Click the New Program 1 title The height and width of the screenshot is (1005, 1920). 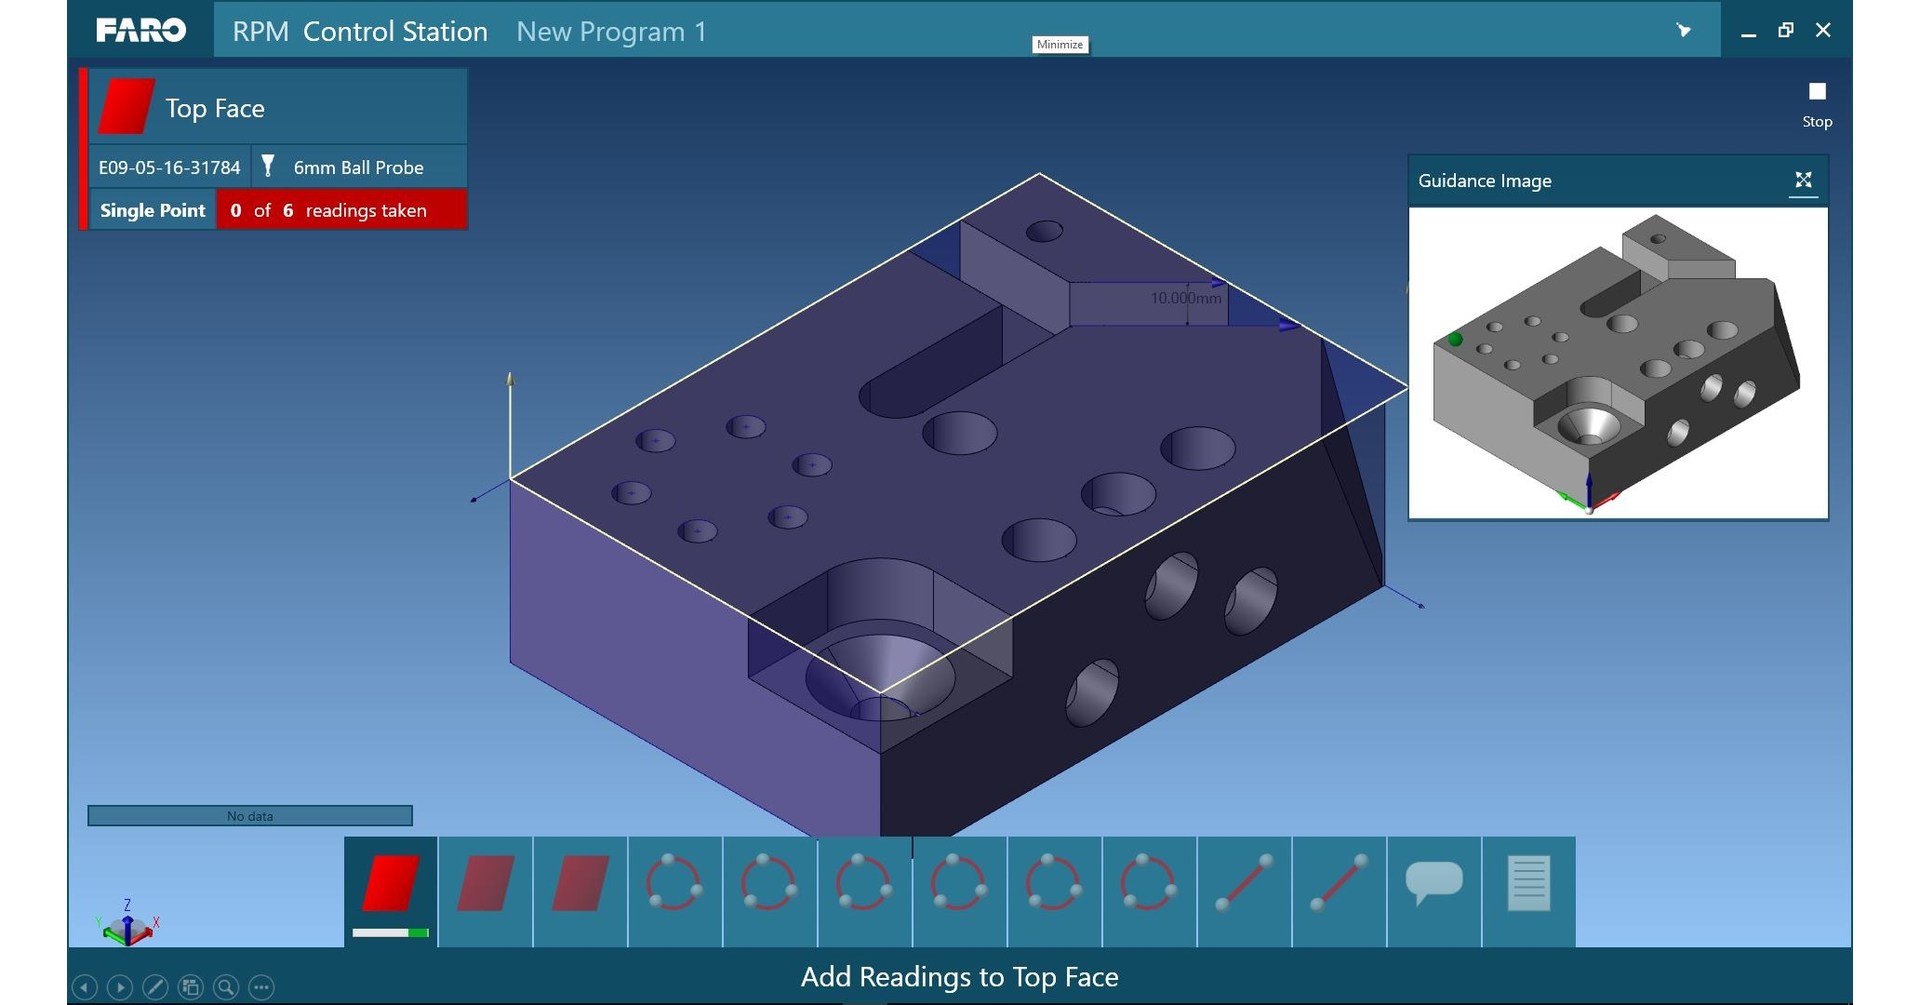coord(612,31)
